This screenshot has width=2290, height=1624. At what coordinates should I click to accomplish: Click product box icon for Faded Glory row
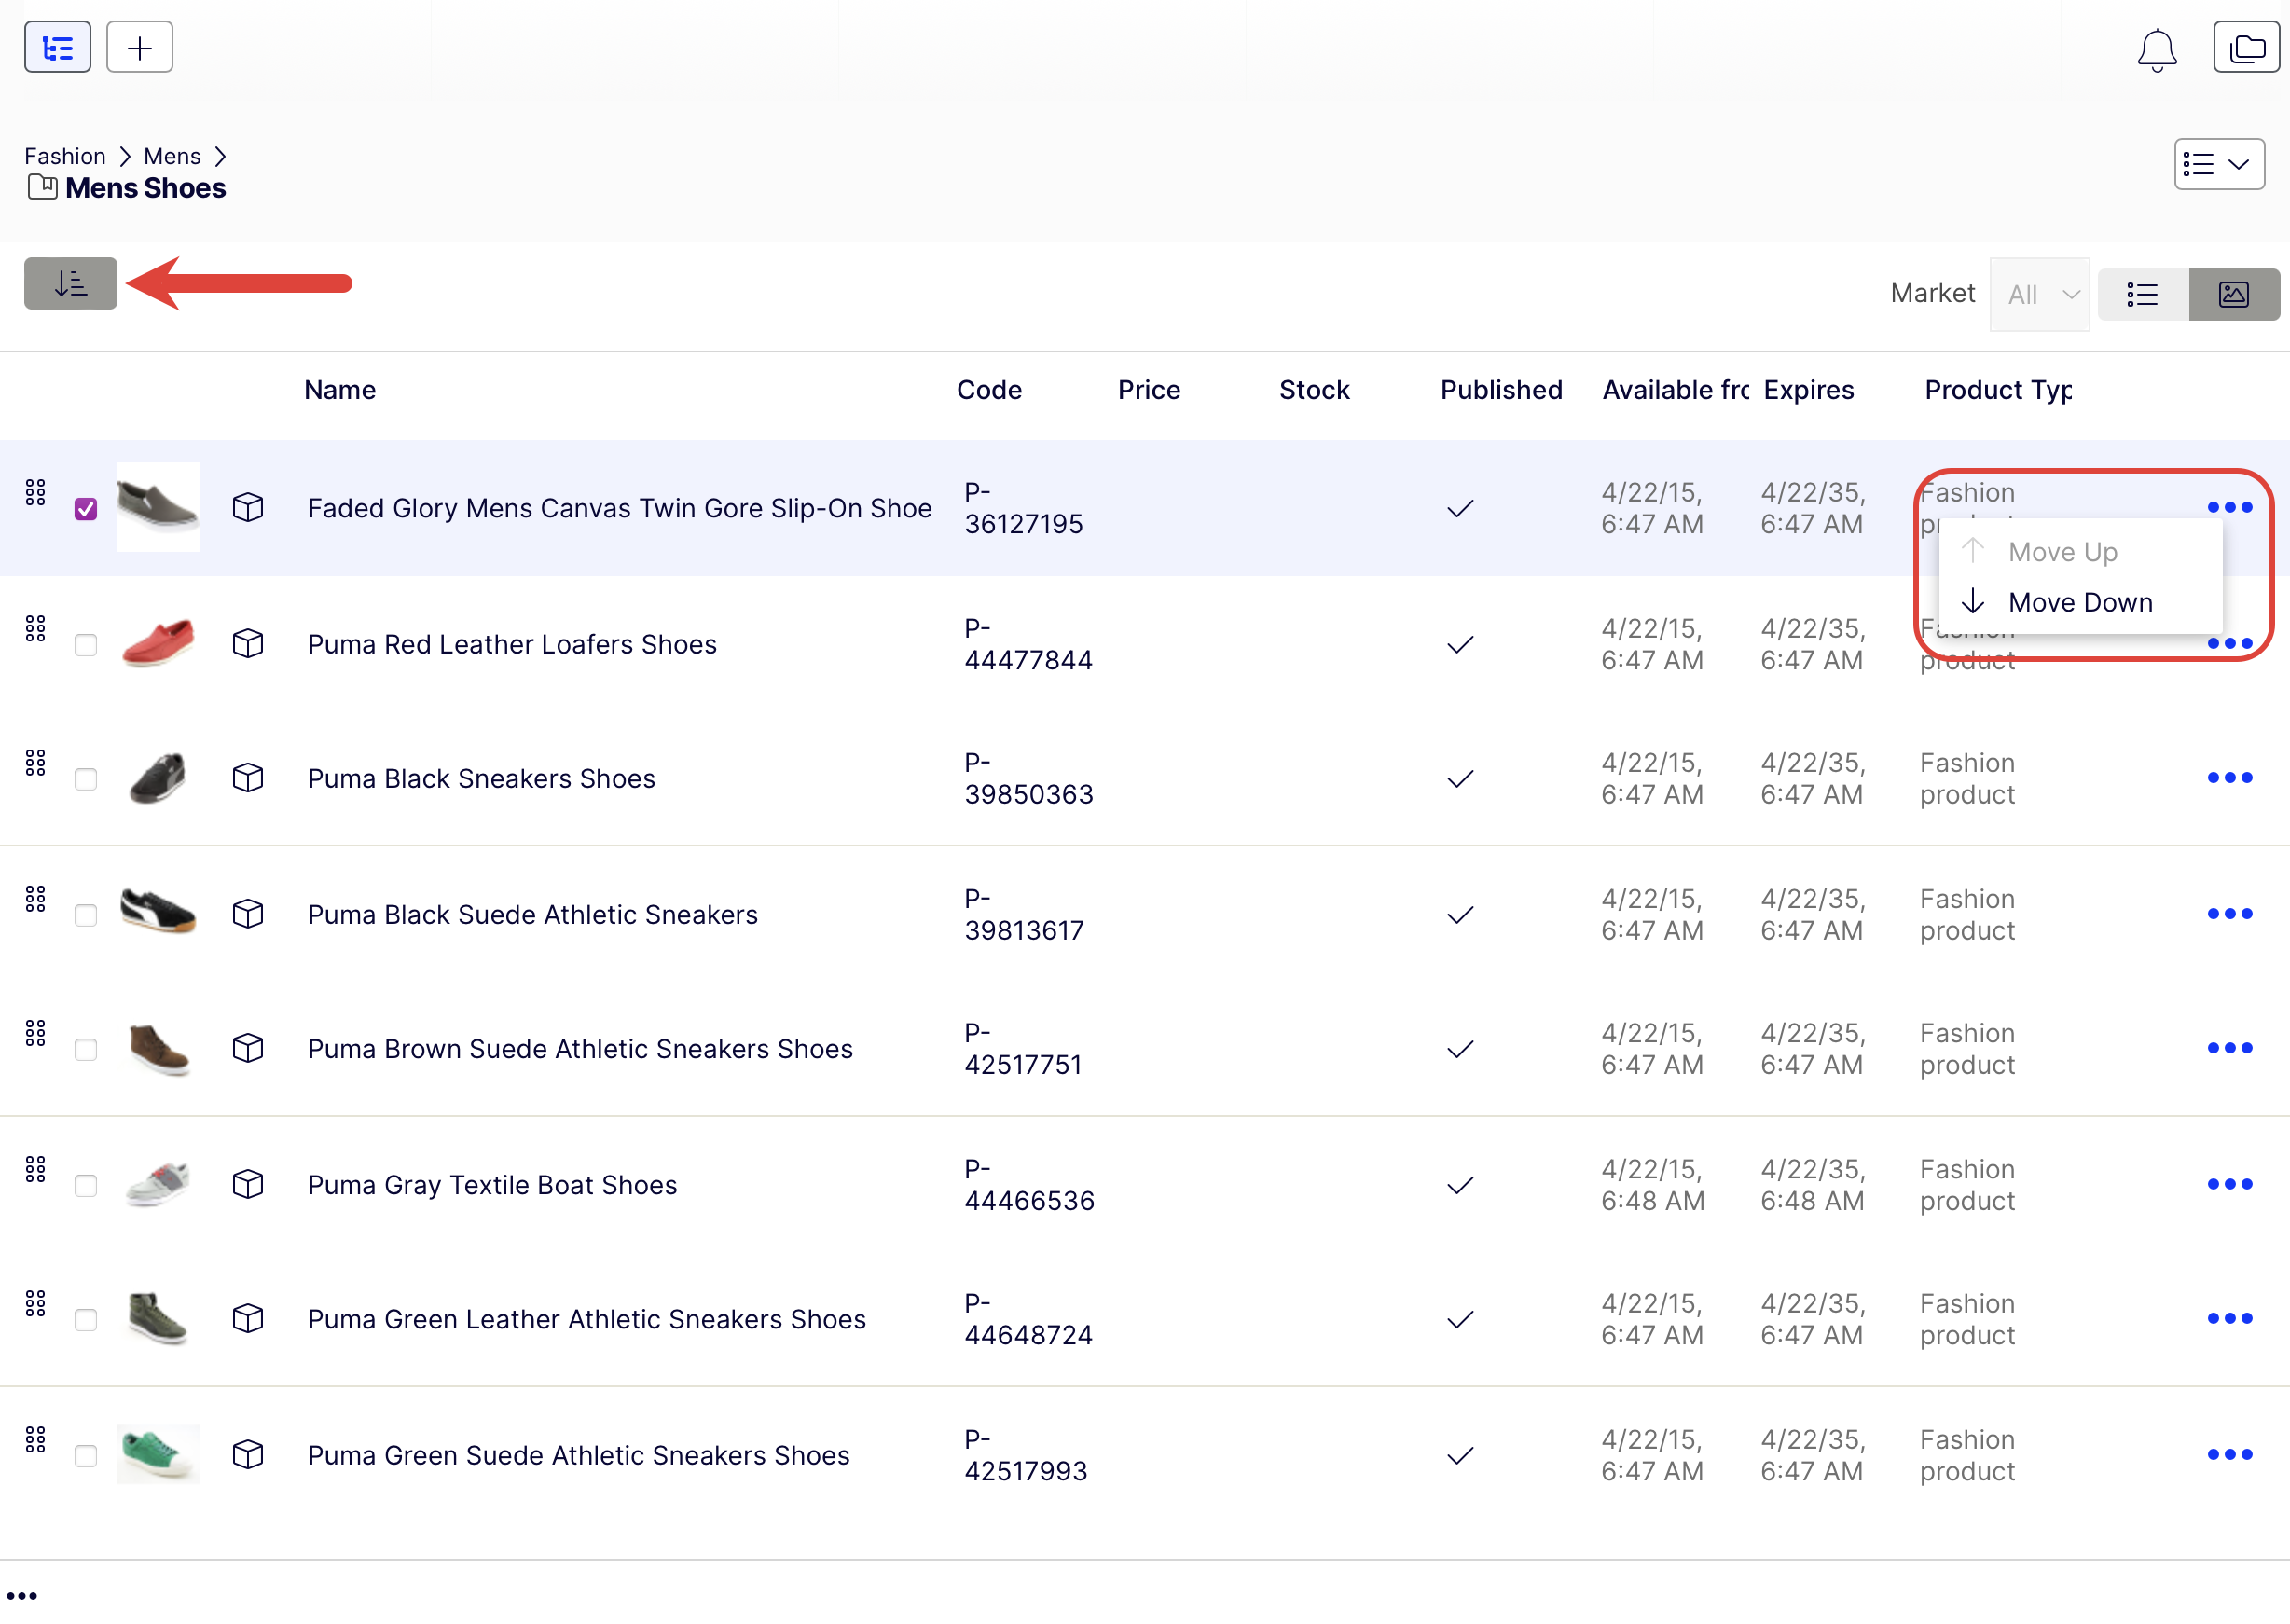click(x=248, y=507)
